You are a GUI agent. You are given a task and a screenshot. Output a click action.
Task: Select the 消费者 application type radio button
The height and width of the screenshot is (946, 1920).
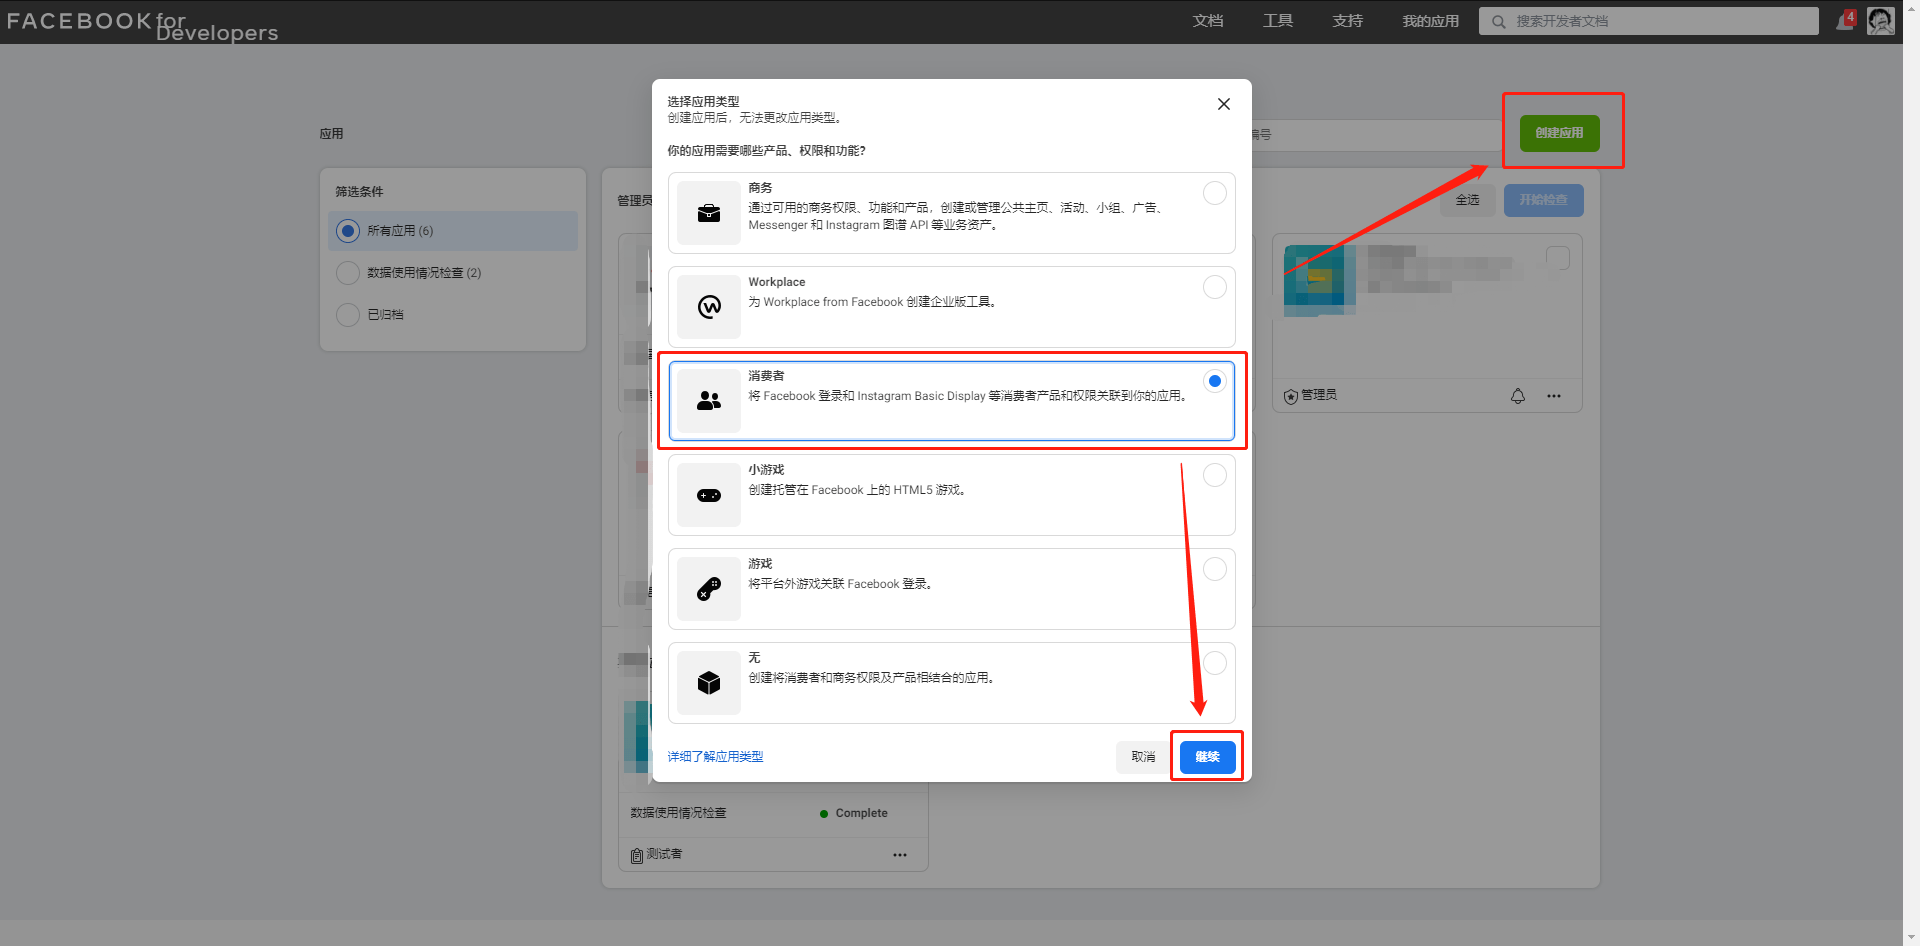pyautogui.click(x=1214, y=381)
